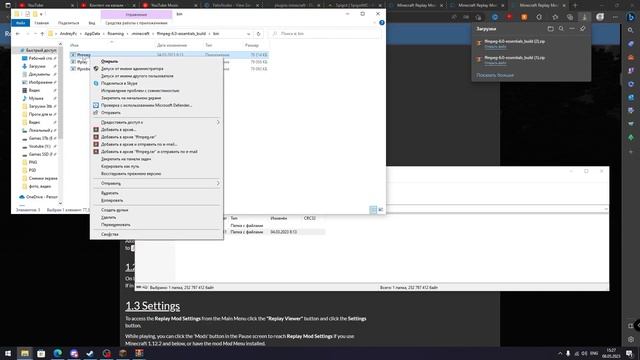Screen dimensions: 640x360
Task: Open the "Файл" ribbon tab
Action: pos(20,23)
